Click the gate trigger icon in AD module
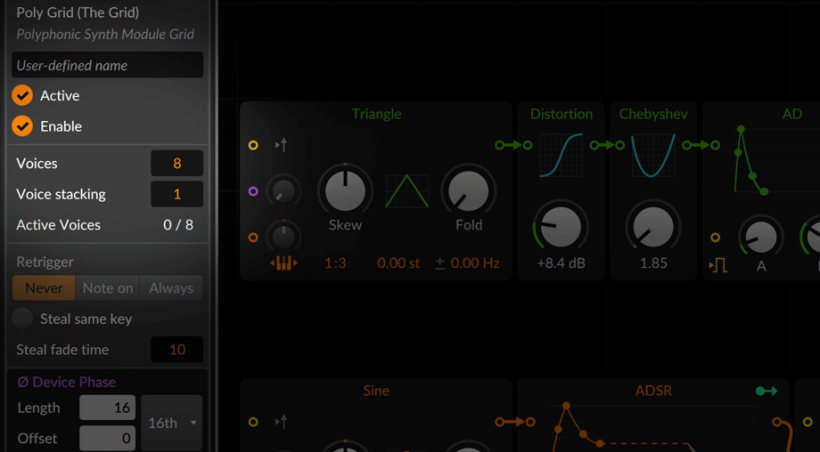The width and height of the screenshot is (820, 452). [718, 266]
